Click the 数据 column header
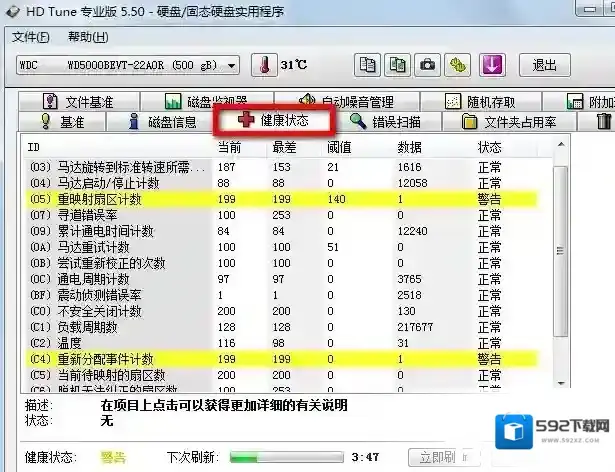 409,147
